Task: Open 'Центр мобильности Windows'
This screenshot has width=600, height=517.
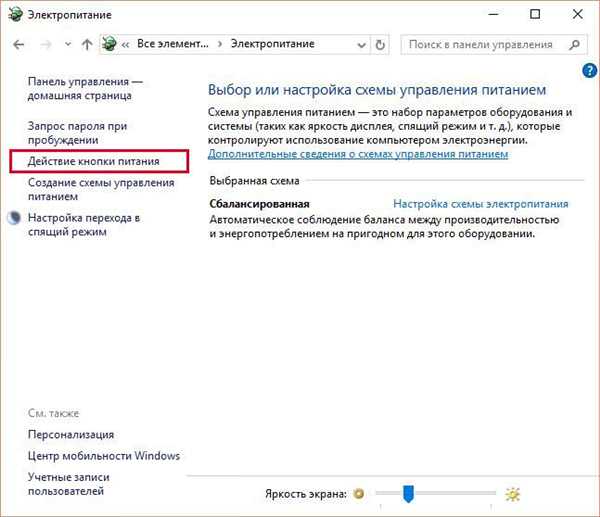Action: pyautogui.click(x=104, y=456)
